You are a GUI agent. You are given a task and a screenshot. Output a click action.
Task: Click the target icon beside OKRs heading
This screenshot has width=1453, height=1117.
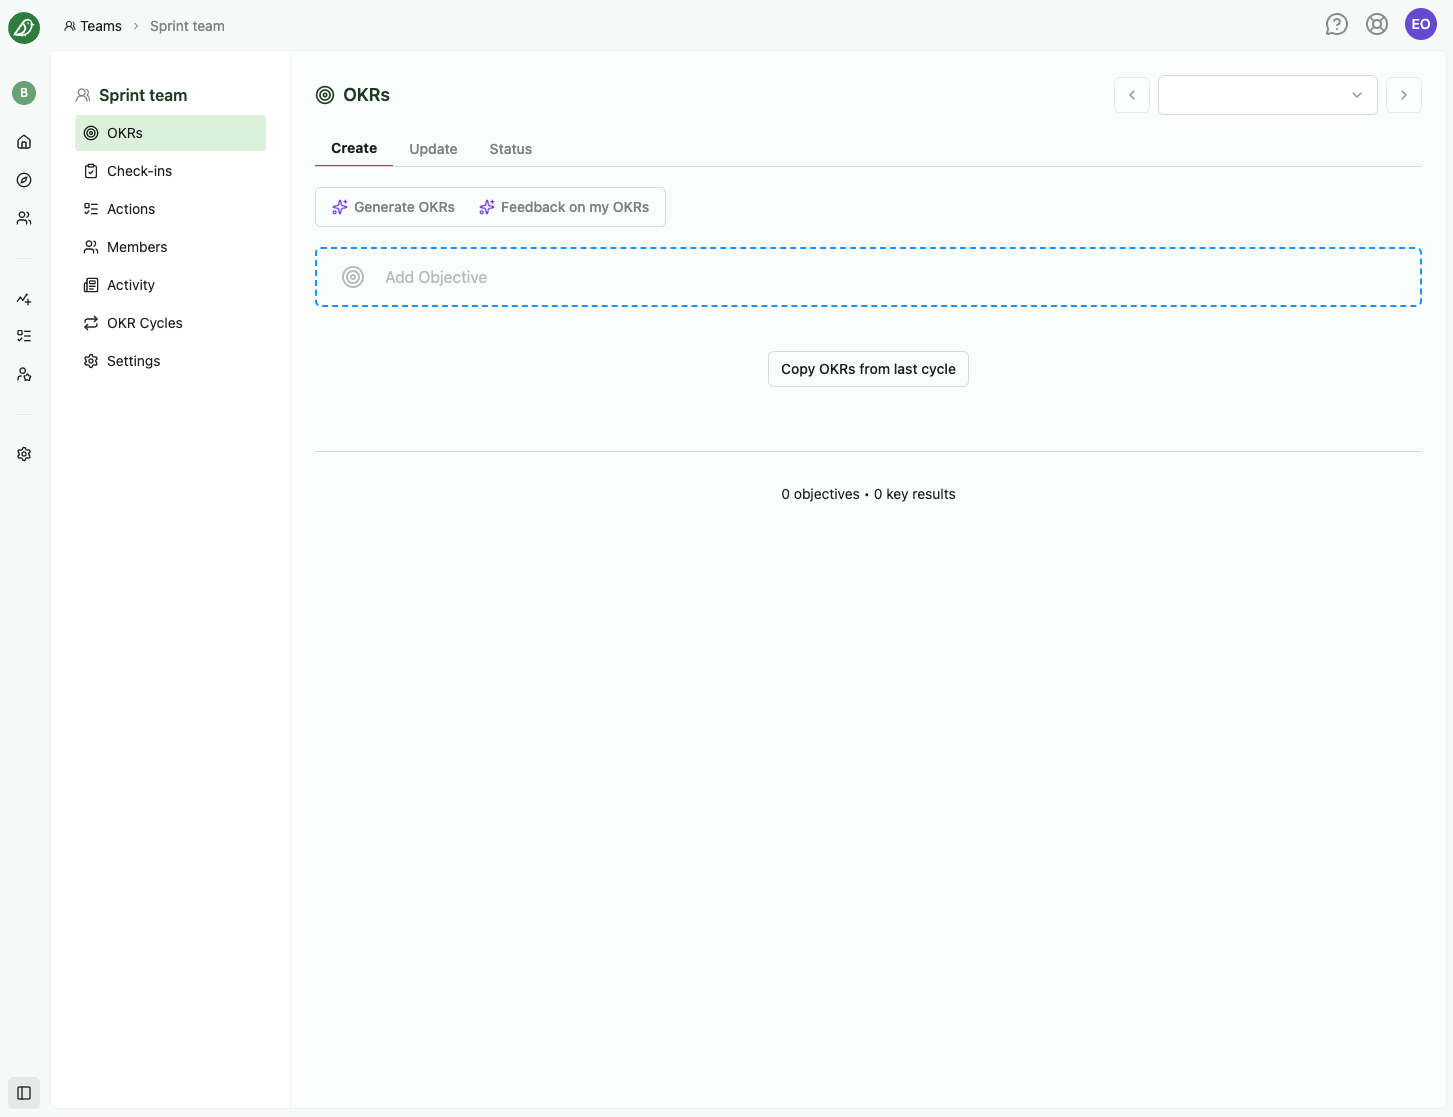(x=325, y=95)
